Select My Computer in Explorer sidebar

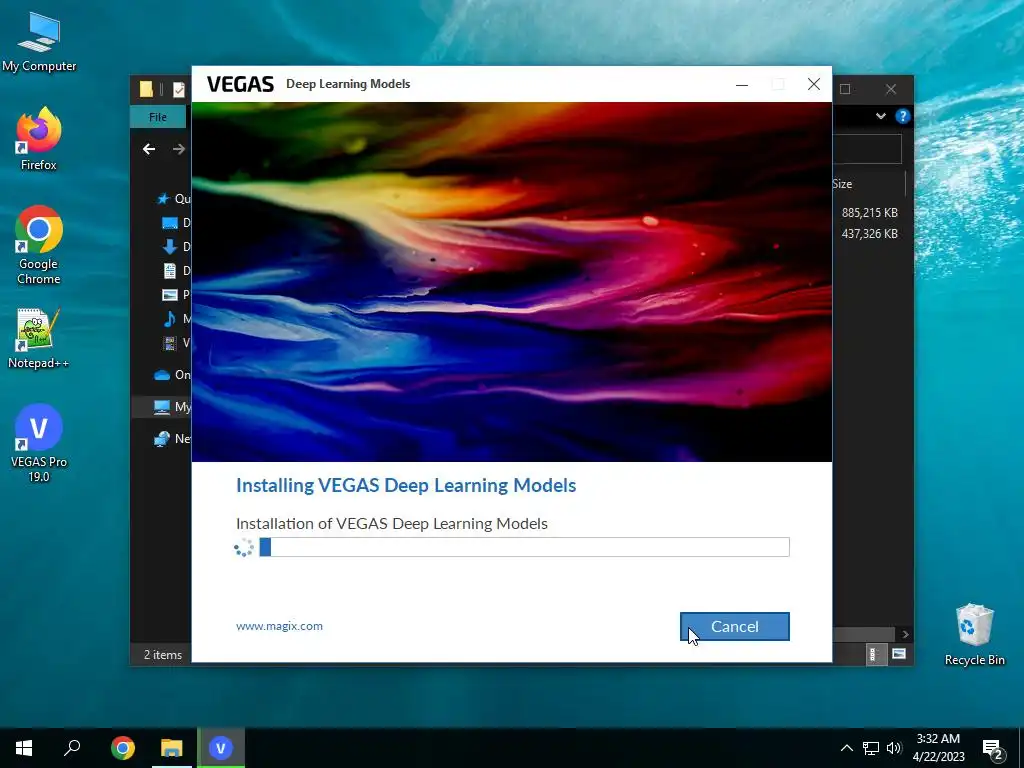pyautogui.click(x=162, y=407)
